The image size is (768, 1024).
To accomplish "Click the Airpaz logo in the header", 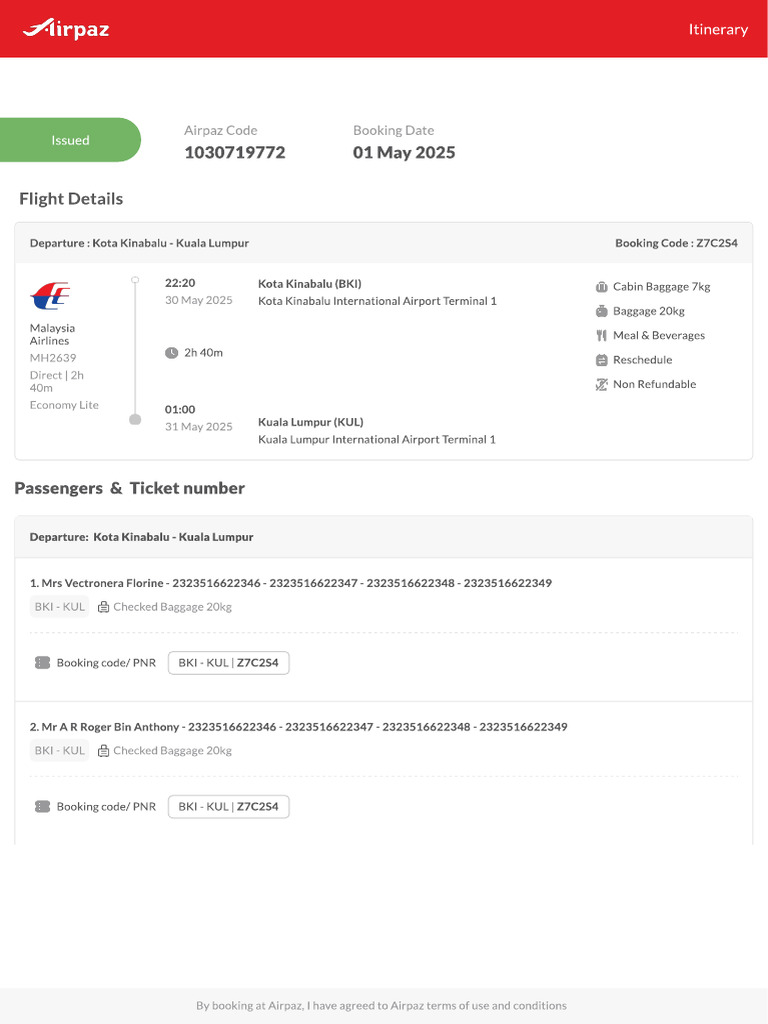I will pos(66,29).
